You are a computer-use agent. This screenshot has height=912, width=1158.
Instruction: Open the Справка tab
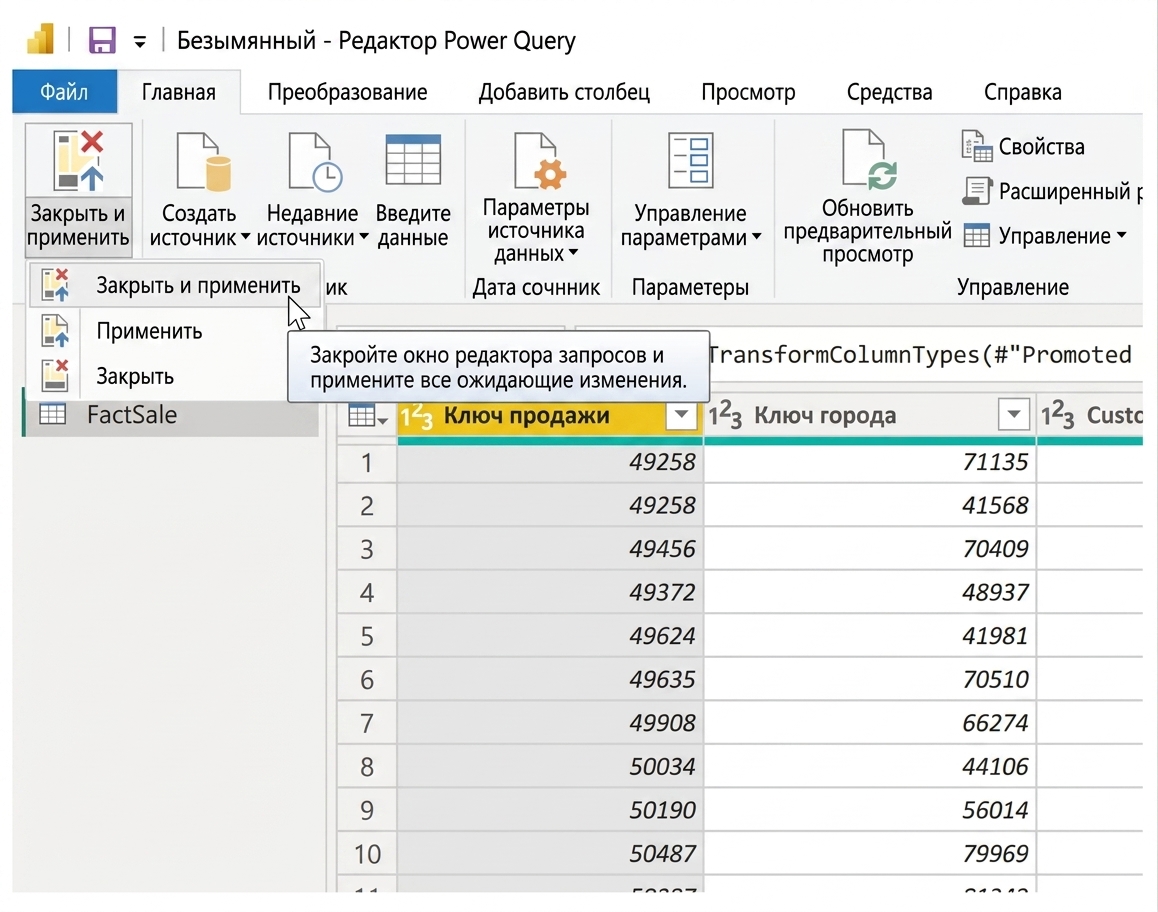1023,92
